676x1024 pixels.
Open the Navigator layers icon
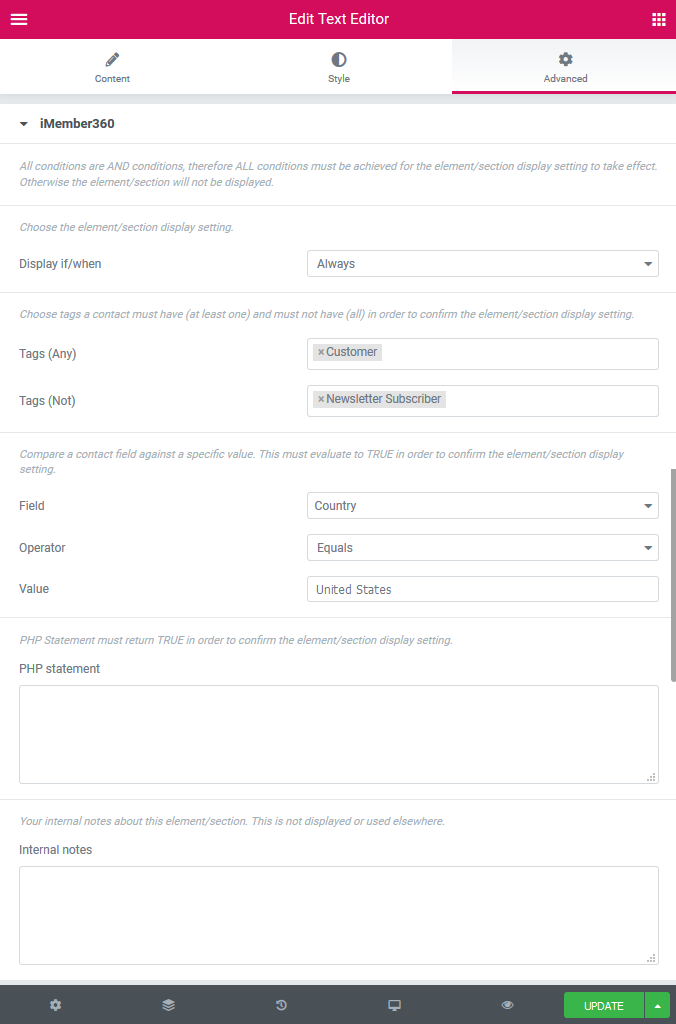pos(168,1005)
